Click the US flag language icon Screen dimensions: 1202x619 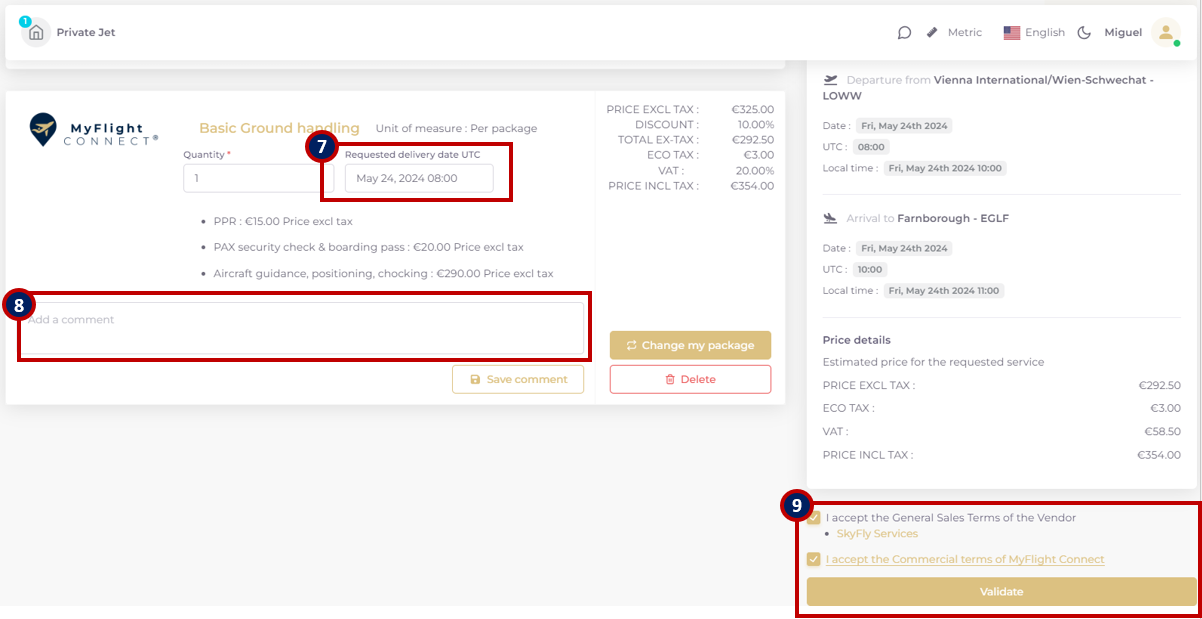point(1012,33)
